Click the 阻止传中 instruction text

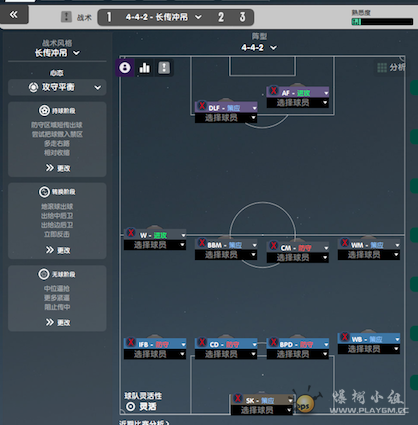[x=57, y=307]
